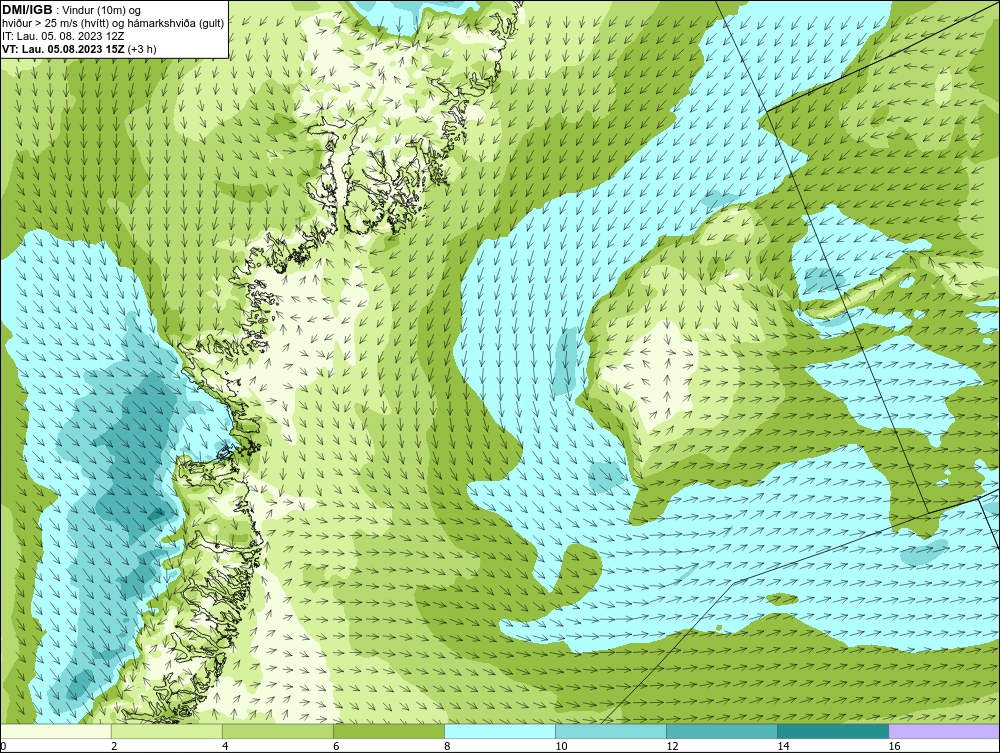Click the 'IT: Lau. 05. 08. 2023 12Z' line
Screen dimensions: 1000x753
(x=63, y=36)
